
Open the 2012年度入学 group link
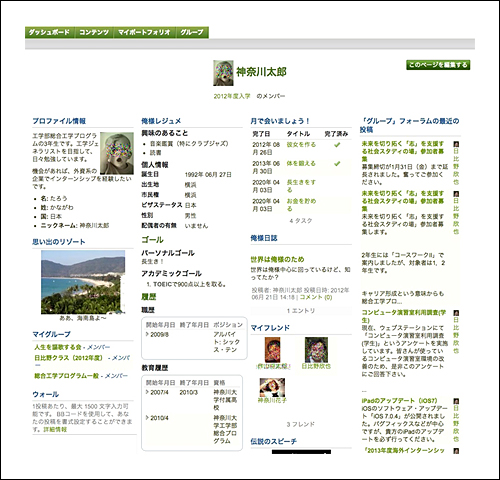232,96
